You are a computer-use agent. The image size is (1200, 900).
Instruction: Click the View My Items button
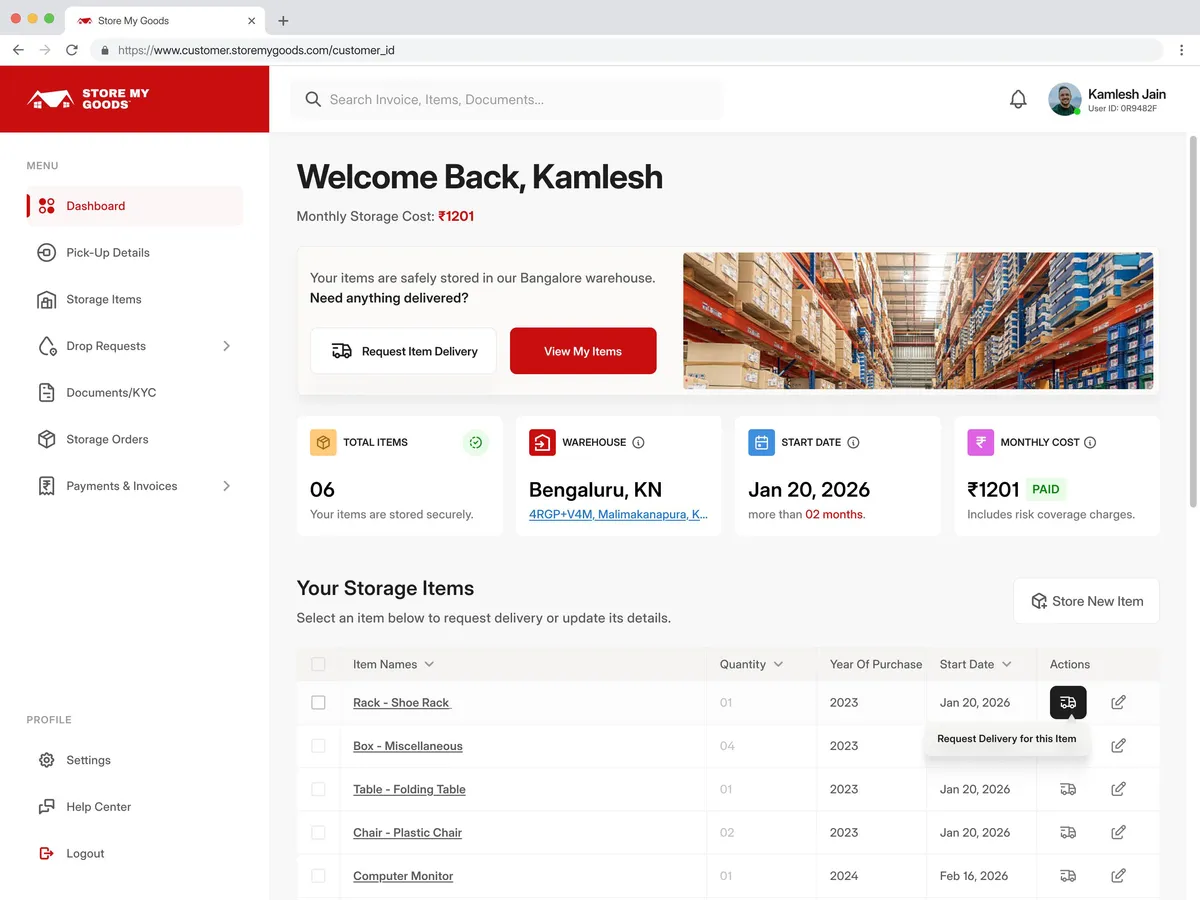point(583,351)
